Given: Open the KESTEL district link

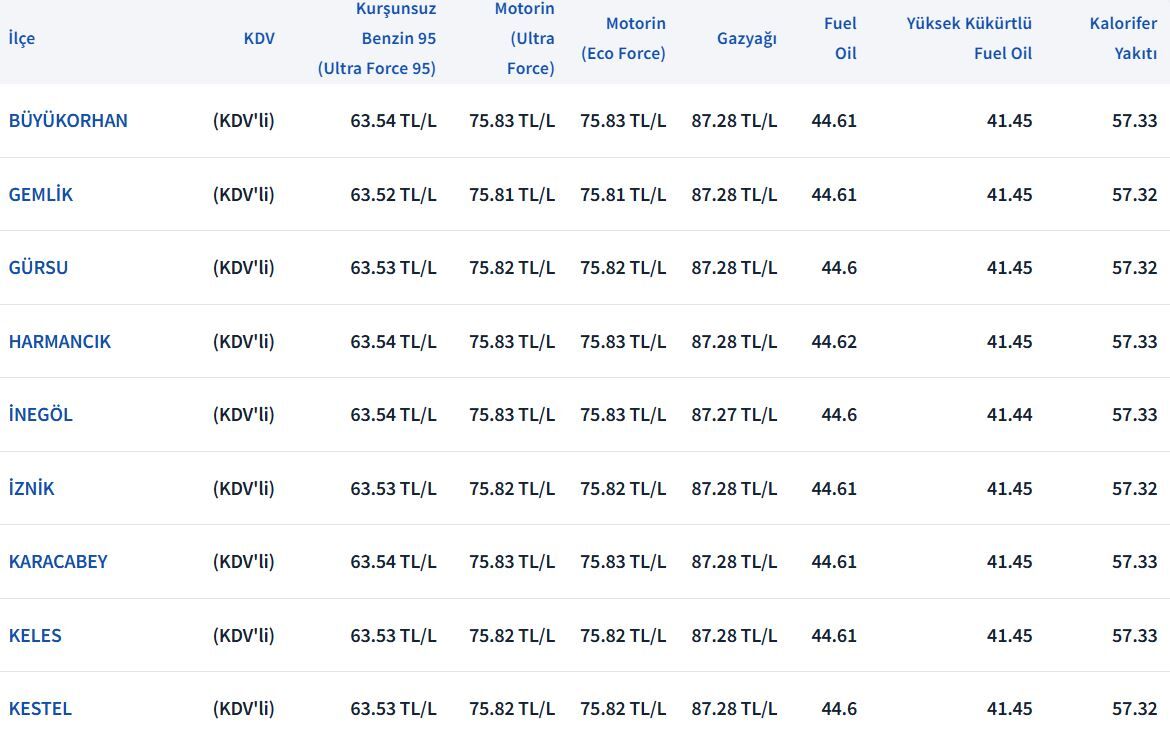Looking at the screenshot, I should tap(40, 709).
